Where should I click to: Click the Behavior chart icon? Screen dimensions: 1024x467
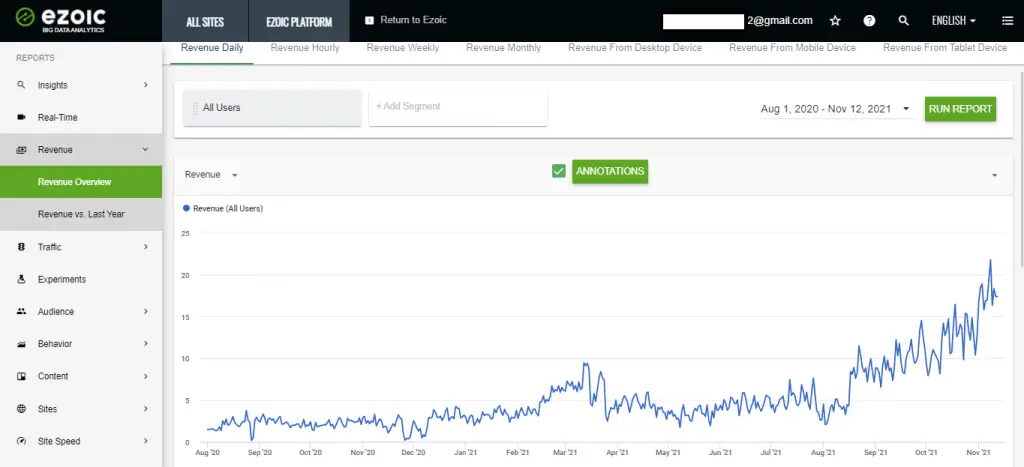click(x=21, y=344)
